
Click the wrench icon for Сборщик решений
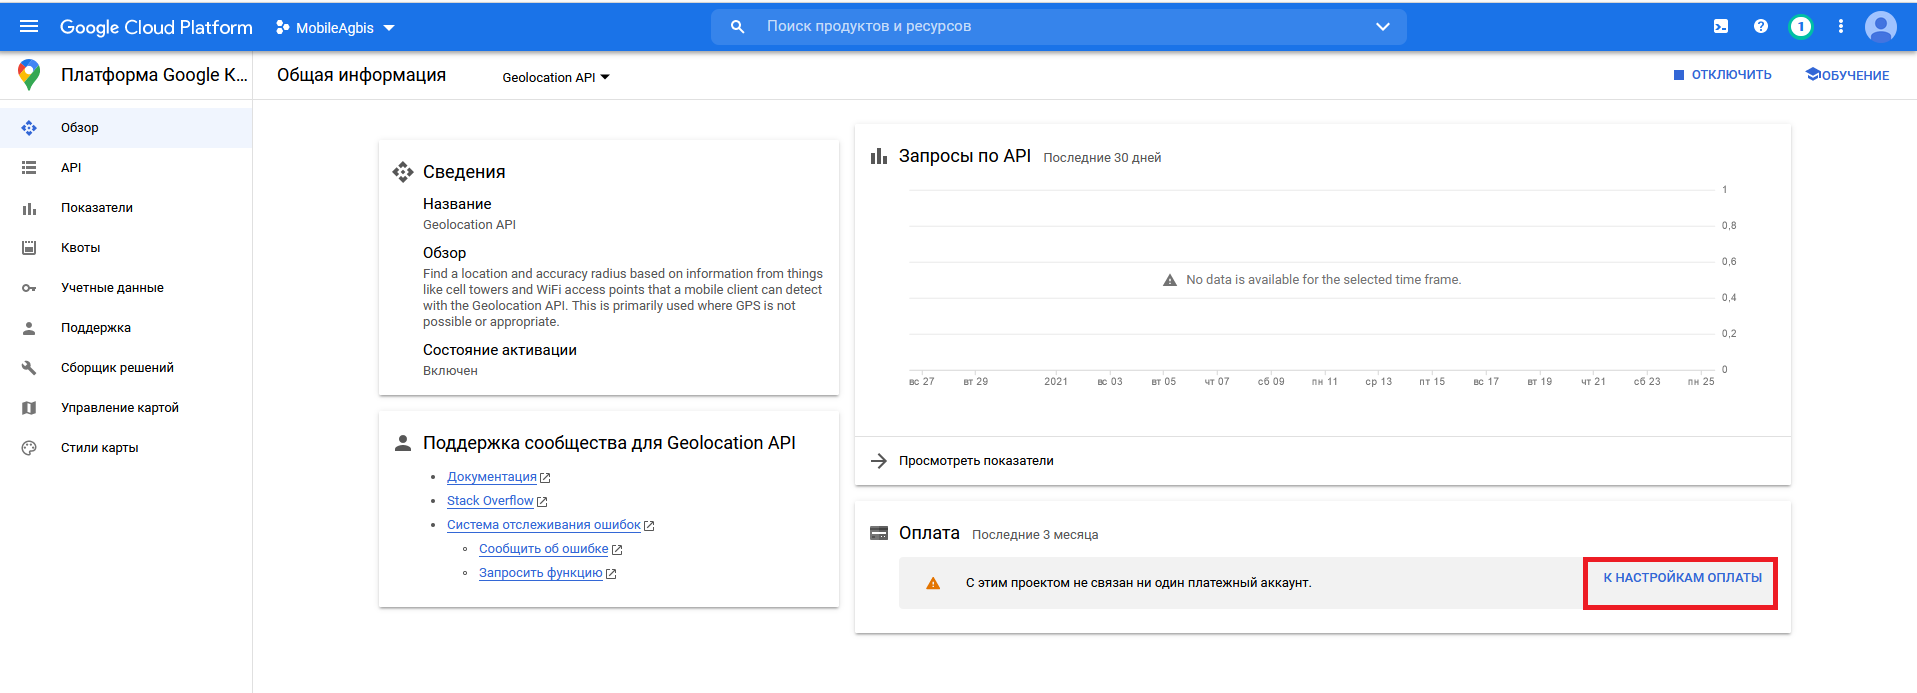point(29,368)
